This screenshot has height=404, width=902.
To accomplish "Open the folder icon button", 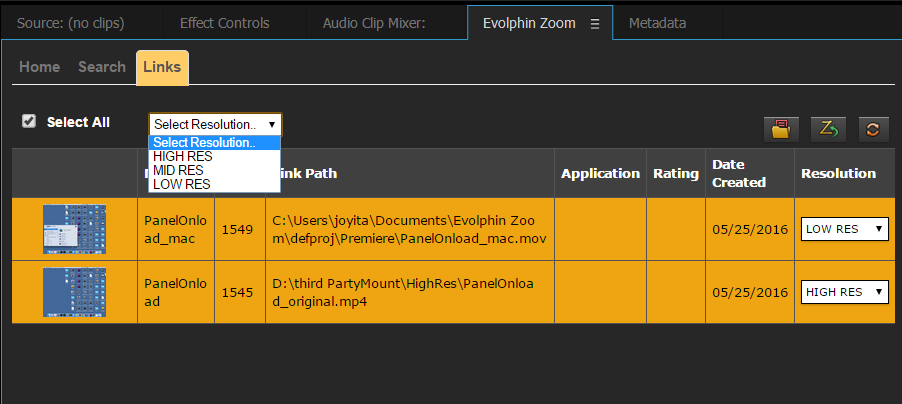I will pyautogui.click(x=781, y=129).
